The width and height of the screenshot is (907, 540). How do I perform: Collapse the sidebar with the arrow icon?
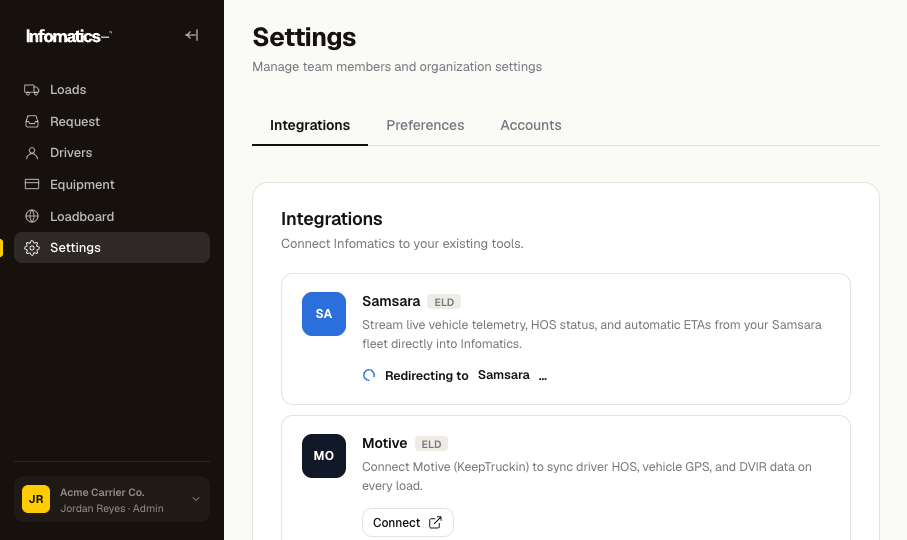[x=191, y=35]
